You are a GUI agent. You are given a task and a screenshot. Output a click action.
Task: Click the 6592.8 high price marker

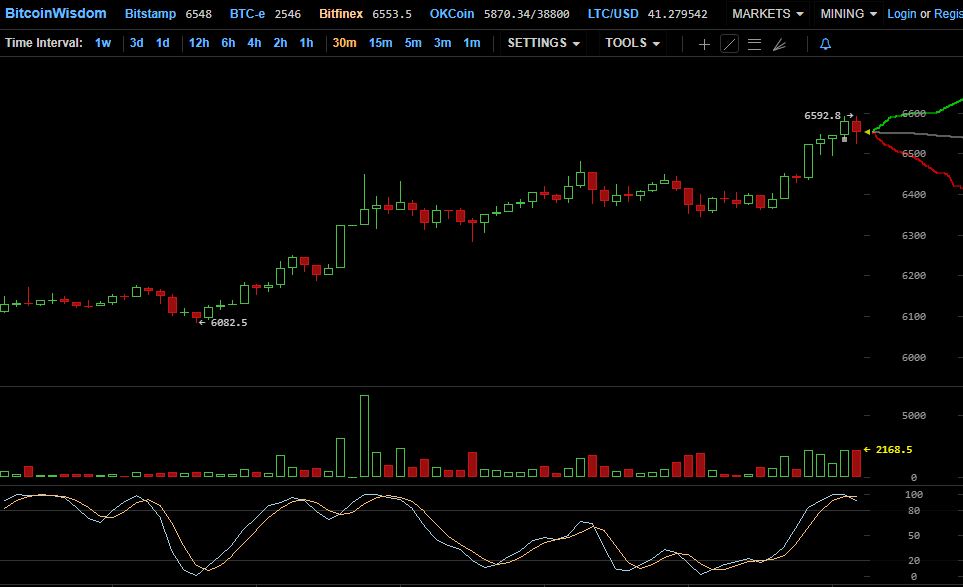(x=823, y=116)
